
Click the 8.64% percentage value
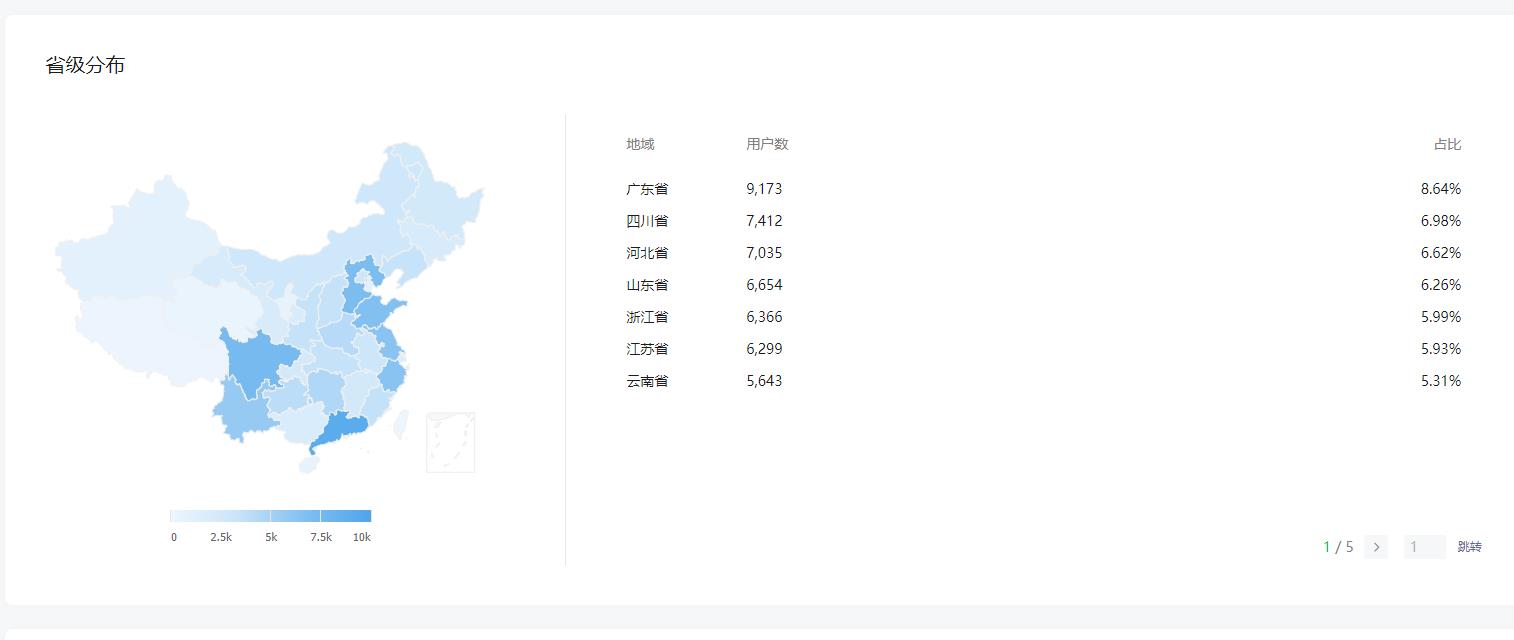[1441, 189]
